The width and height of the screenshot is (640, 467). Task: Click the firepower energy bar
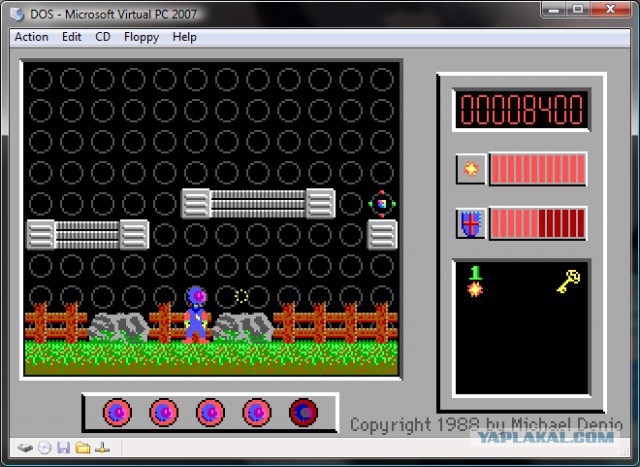point(538,169)
